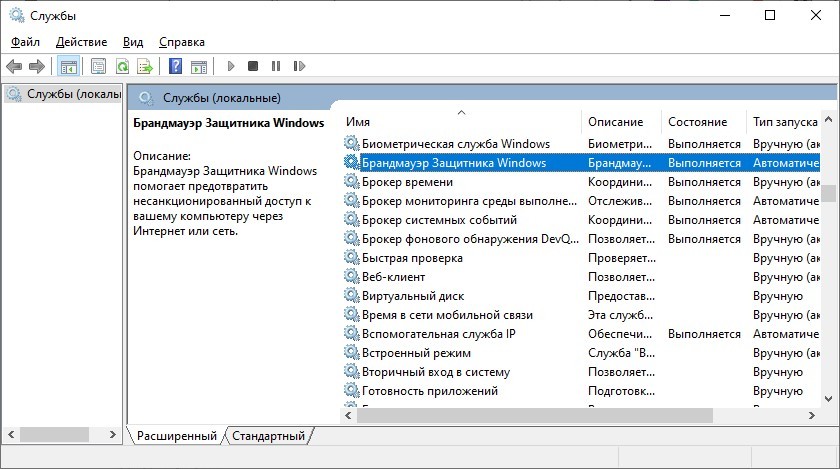Click the Refresh toolbar icon
This screenshot has height=469, width=840.
[121, 66]
